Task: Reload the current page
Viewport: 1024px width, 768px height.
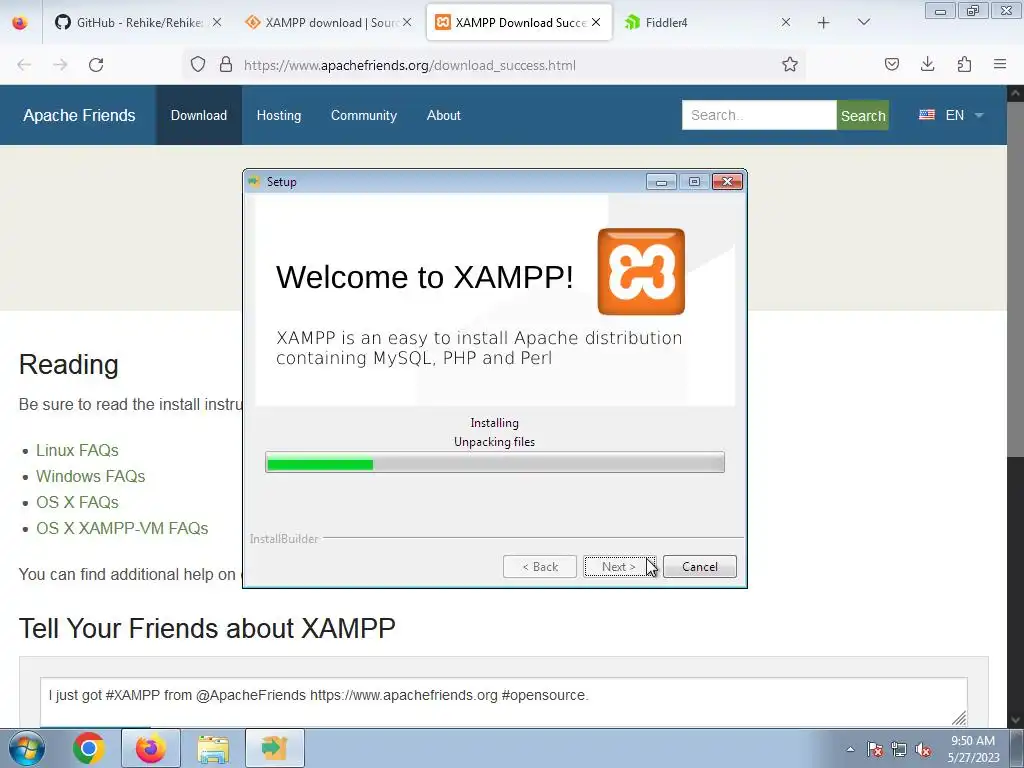Action: pyautogui.click(x=96, y=65)
